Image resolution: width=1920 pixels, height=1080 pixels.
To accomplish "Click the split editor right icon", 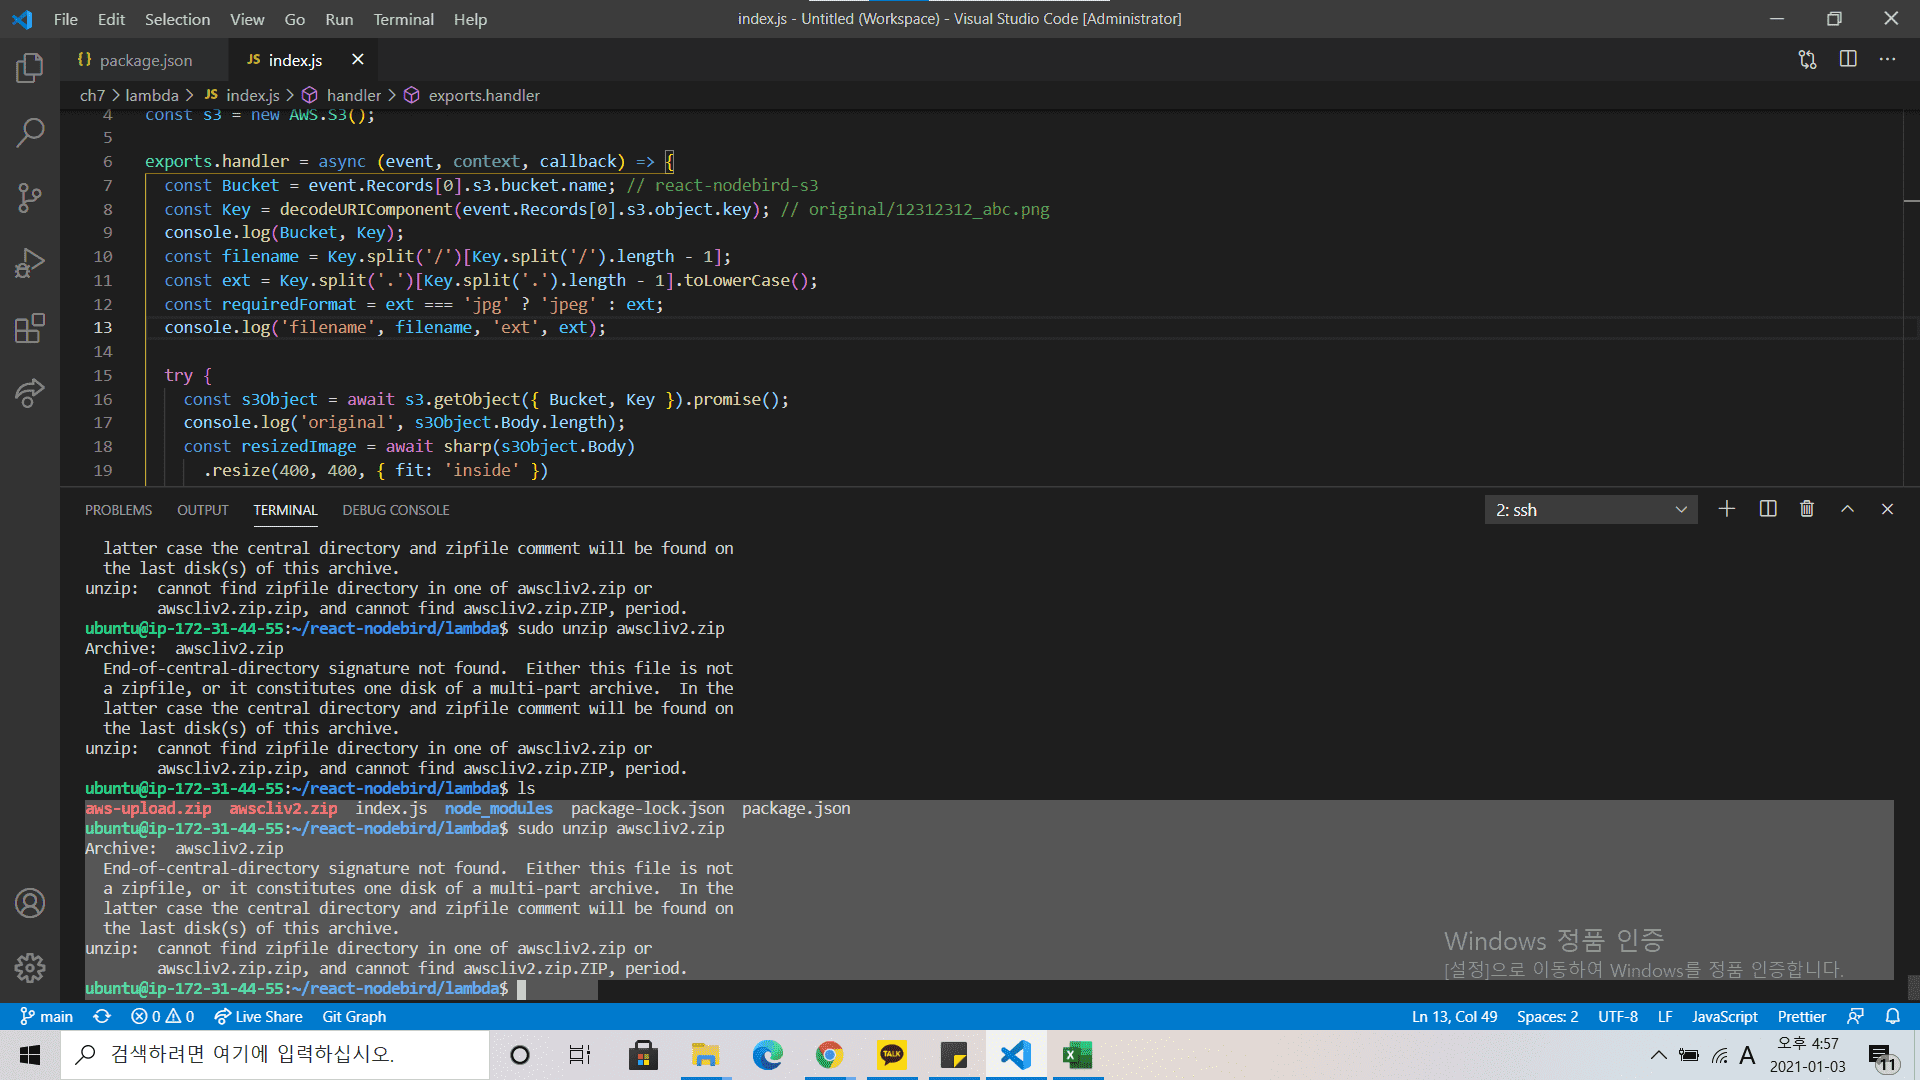I will [1848, 59].
